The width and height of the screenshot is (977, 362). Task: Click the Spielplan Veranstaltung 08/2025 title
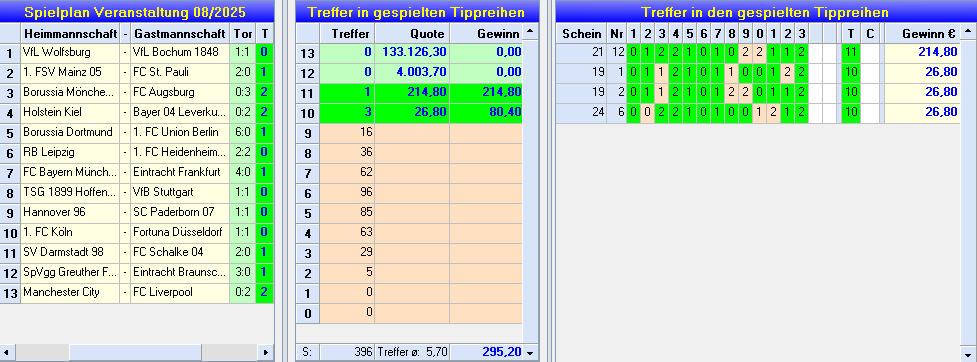[x=135, y=12]
